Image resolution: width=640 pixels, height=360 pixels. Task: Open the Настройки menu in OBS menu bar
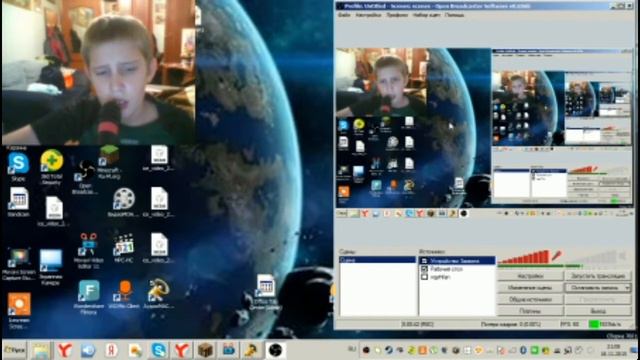click(368, 15)
